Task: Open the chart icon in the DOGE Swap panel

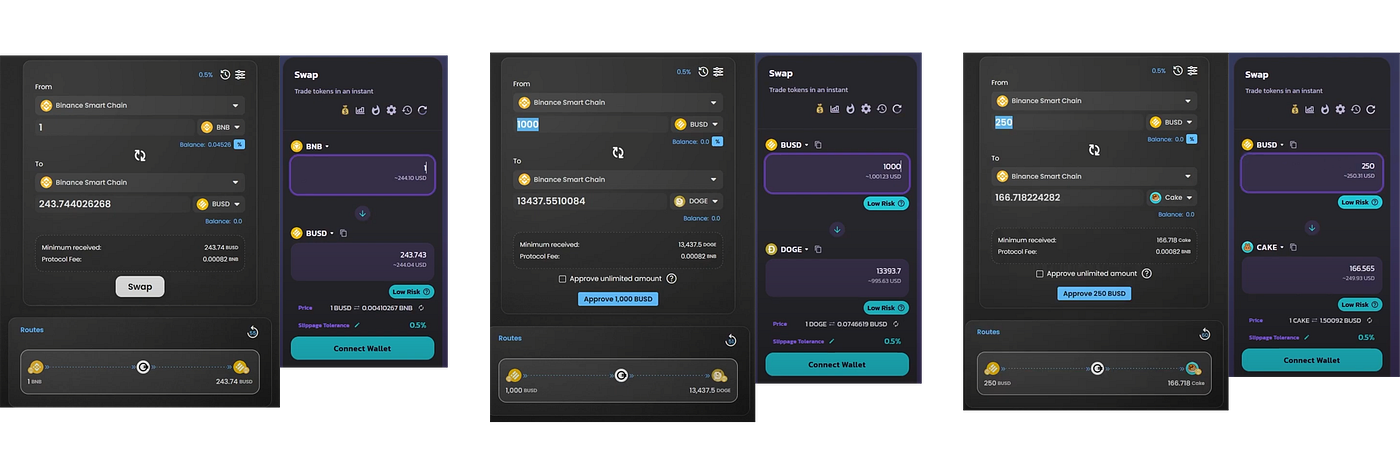Action: point(835,108)
